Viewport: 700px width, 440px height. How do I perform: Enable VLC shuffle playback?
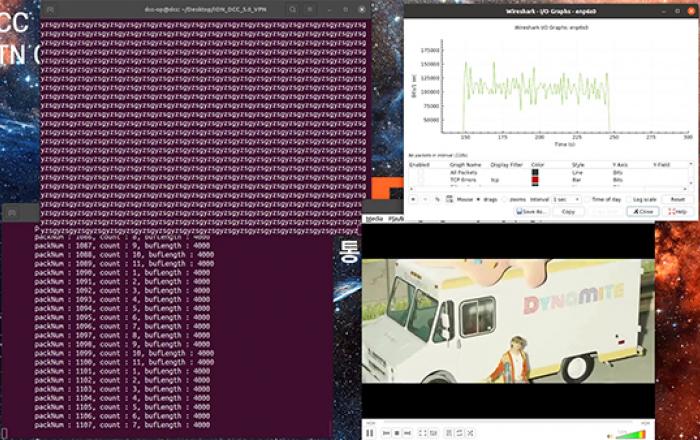point(470,433)
